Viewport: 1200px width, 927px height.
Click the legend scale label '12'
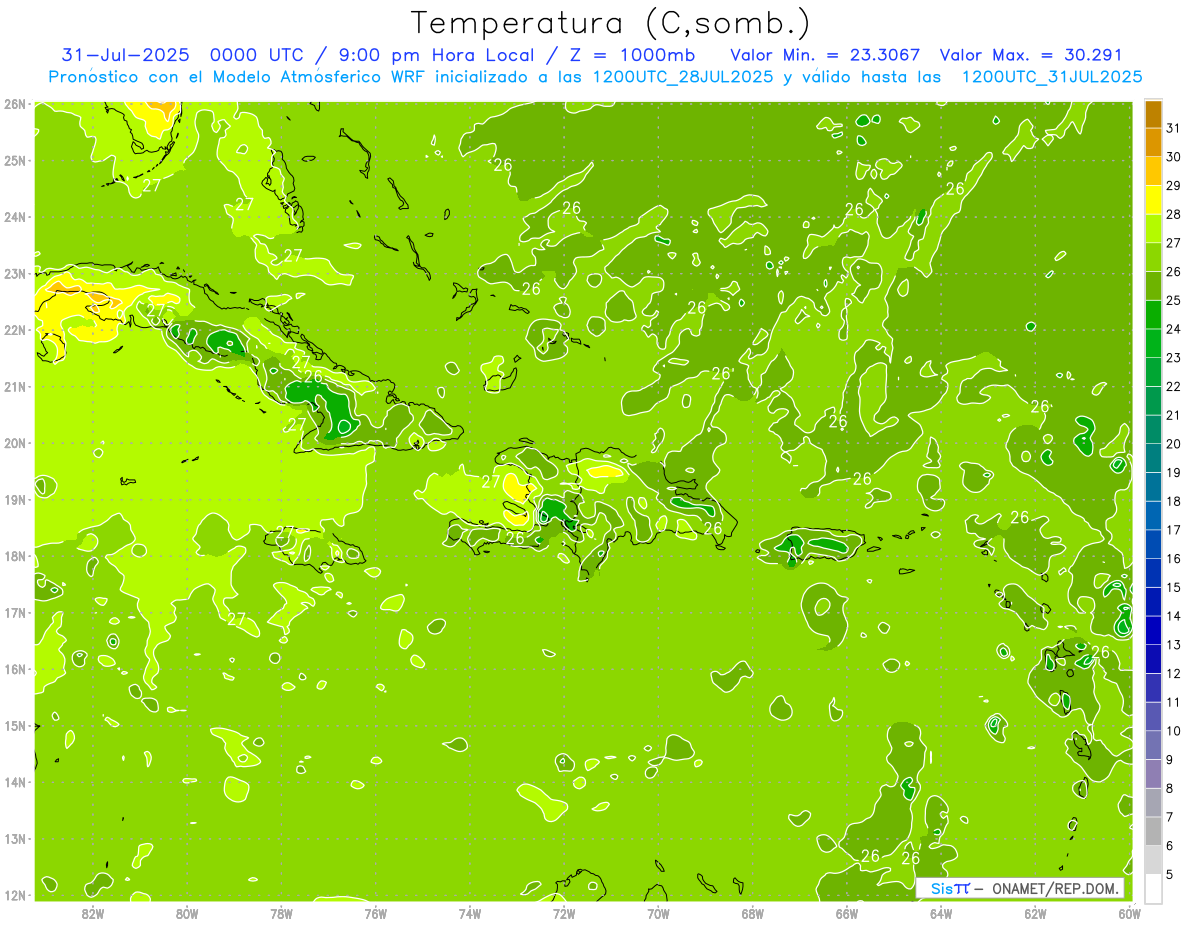click(1173, 673)
